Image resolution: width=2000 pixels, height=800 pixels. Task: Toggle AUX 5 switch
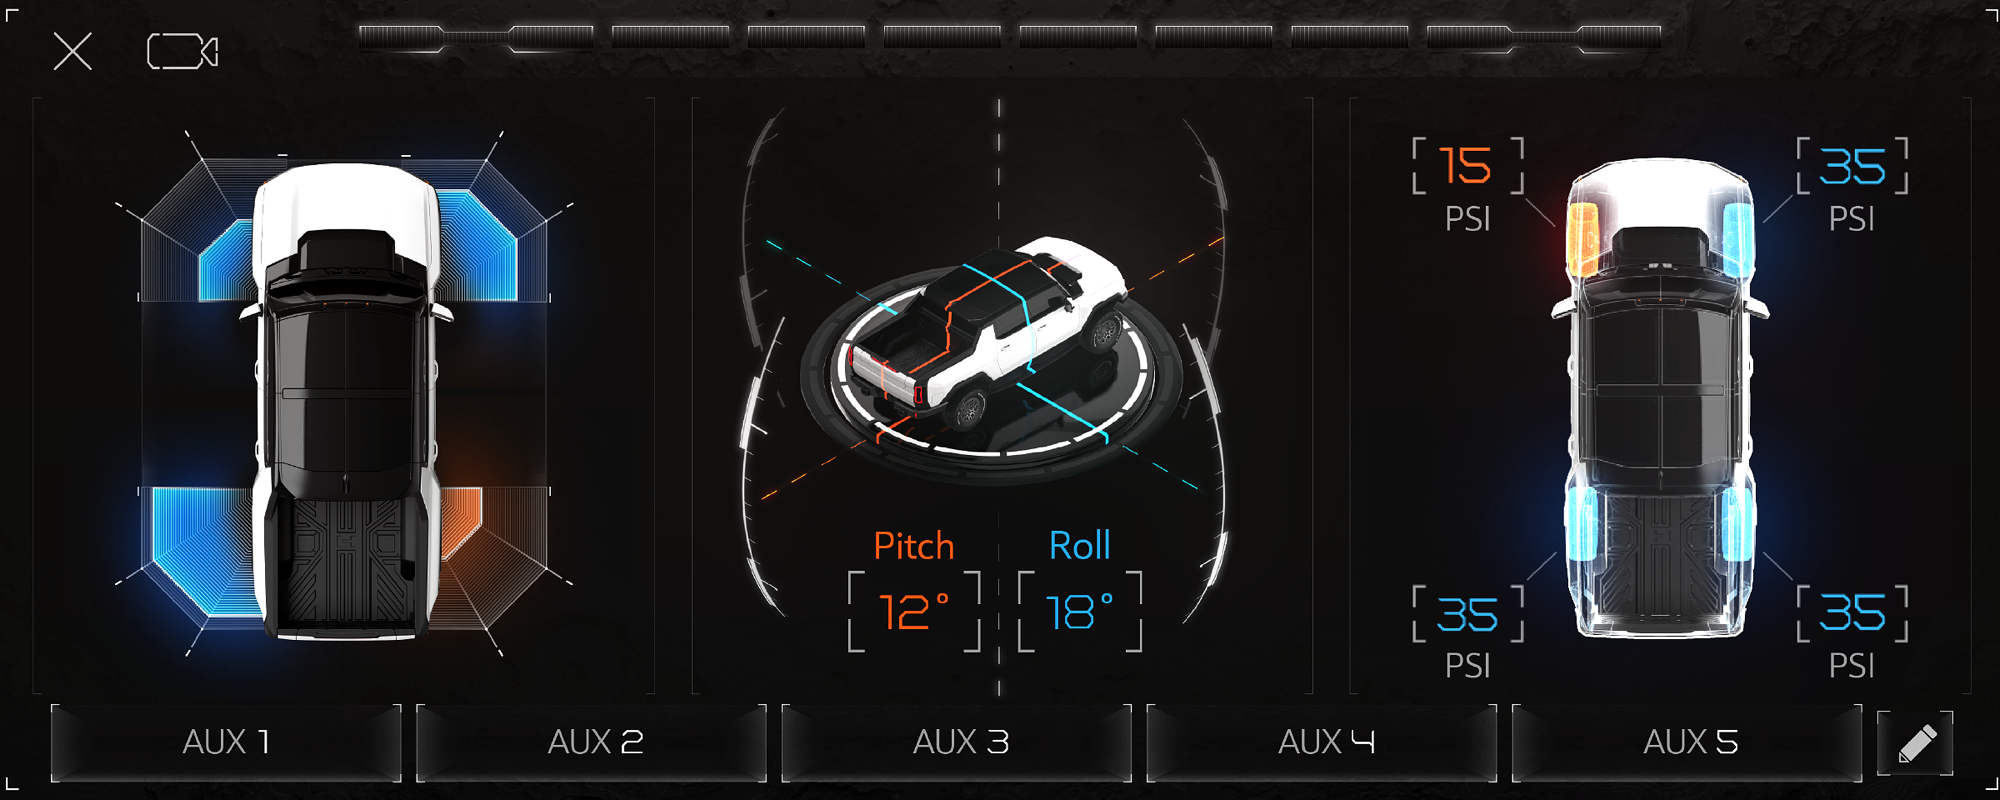(x=1687, y=742)
